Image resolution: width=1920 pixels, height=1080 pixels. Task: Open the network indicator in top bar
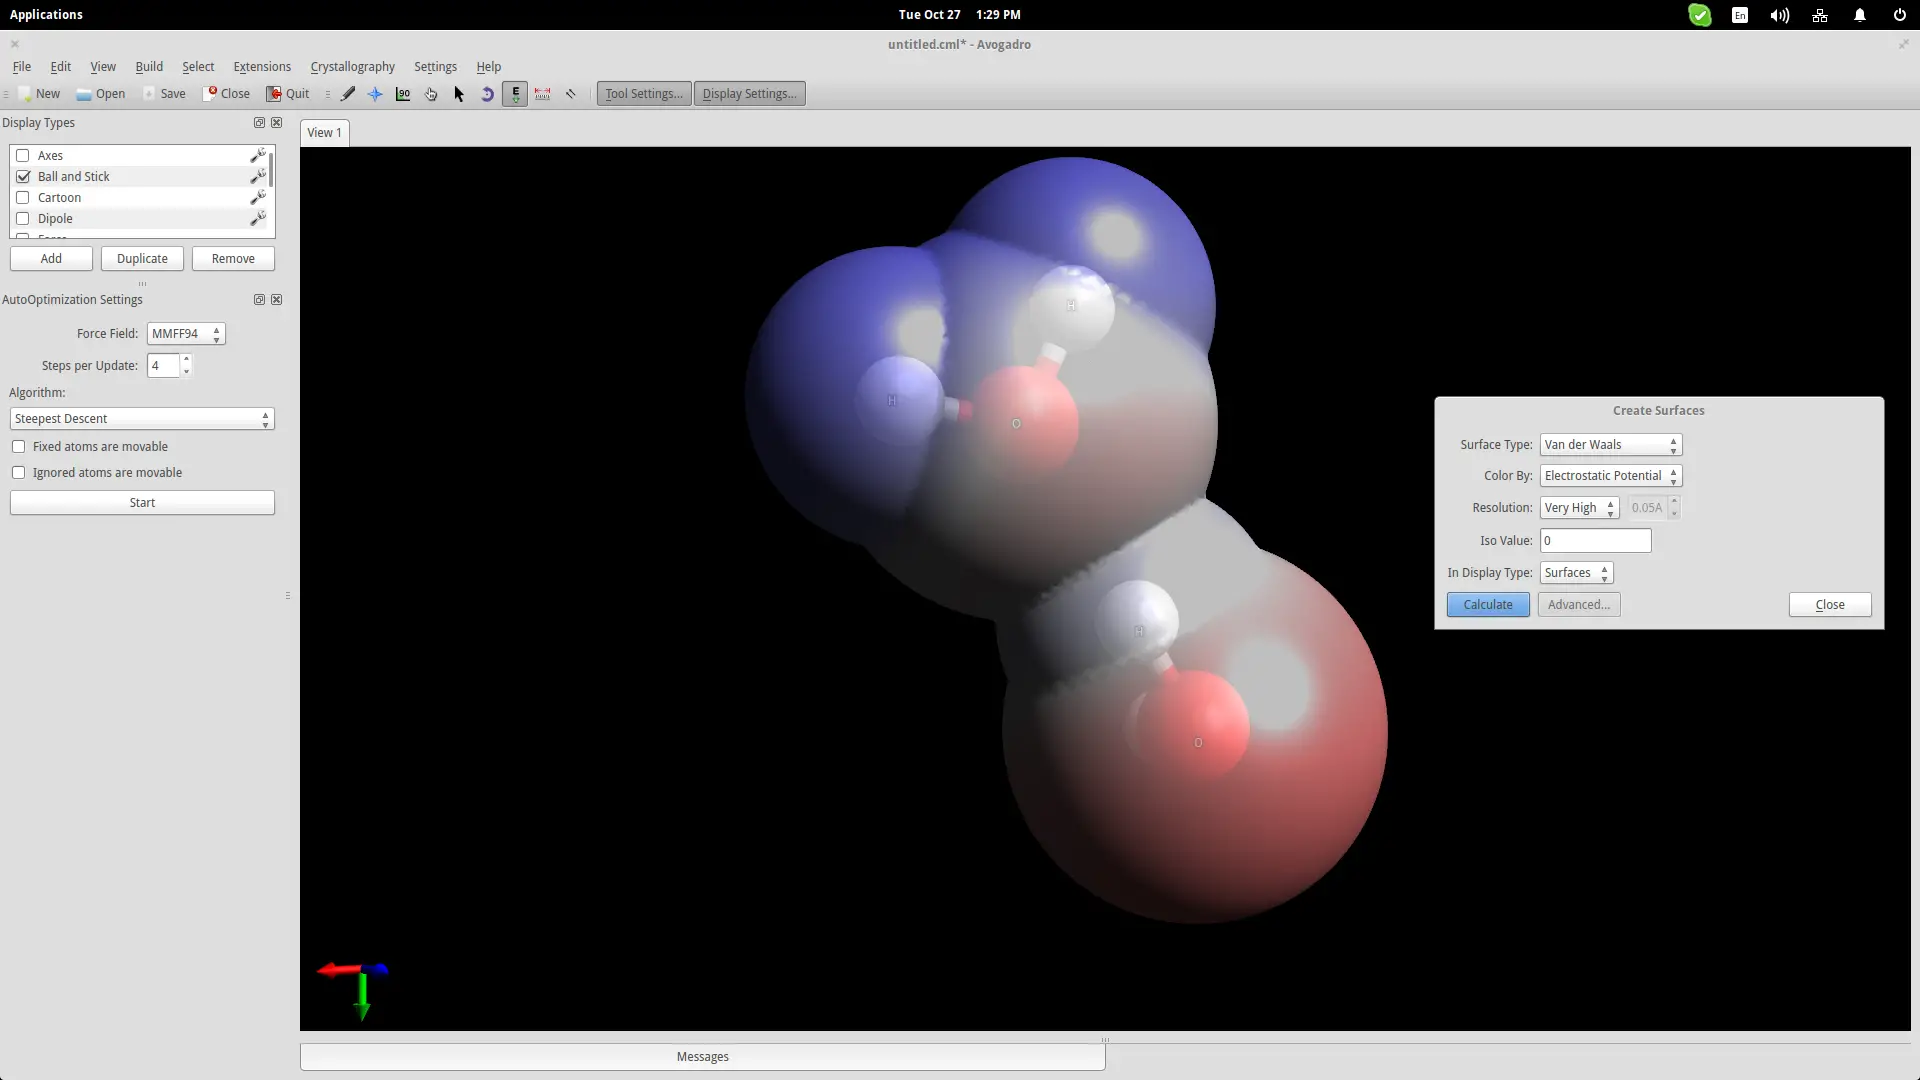click(x=1820, y=15)
